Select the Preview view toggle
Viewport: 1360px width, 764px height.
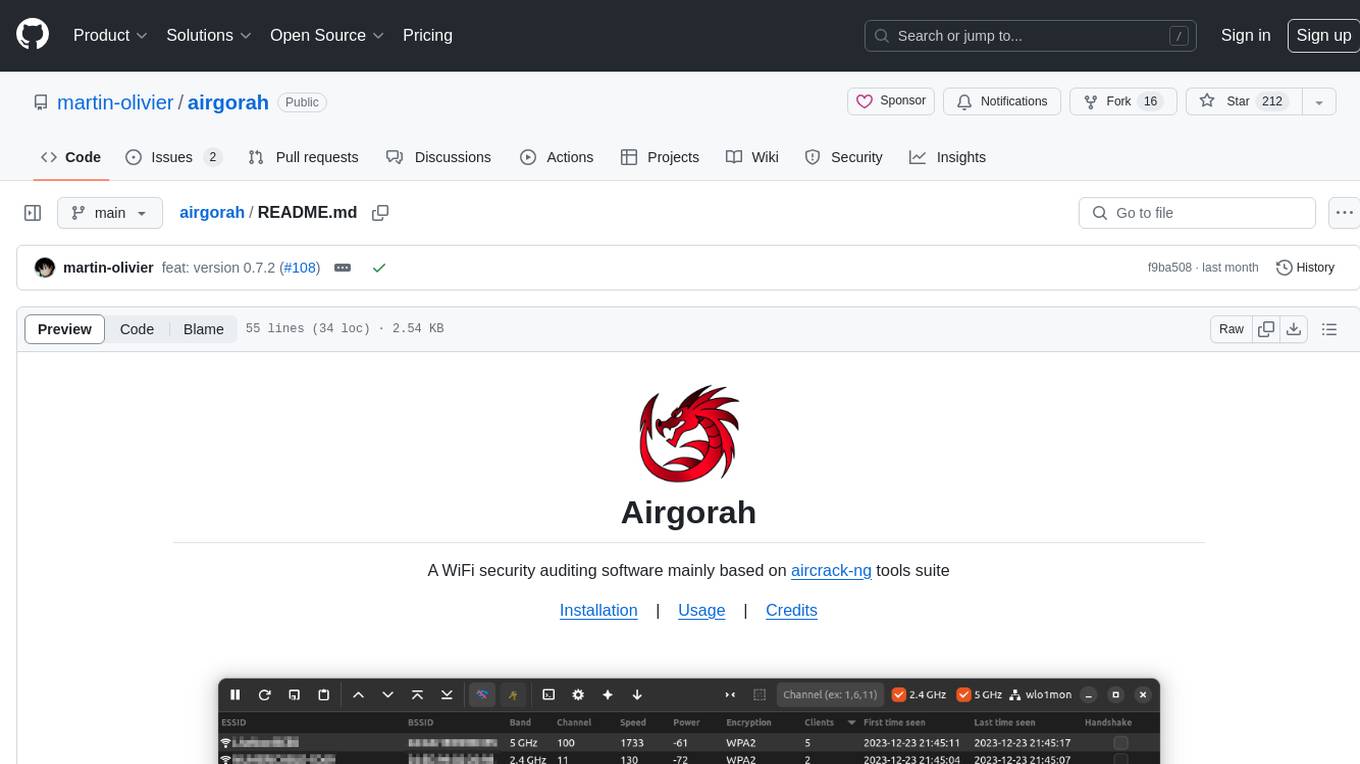coord(65,329)
